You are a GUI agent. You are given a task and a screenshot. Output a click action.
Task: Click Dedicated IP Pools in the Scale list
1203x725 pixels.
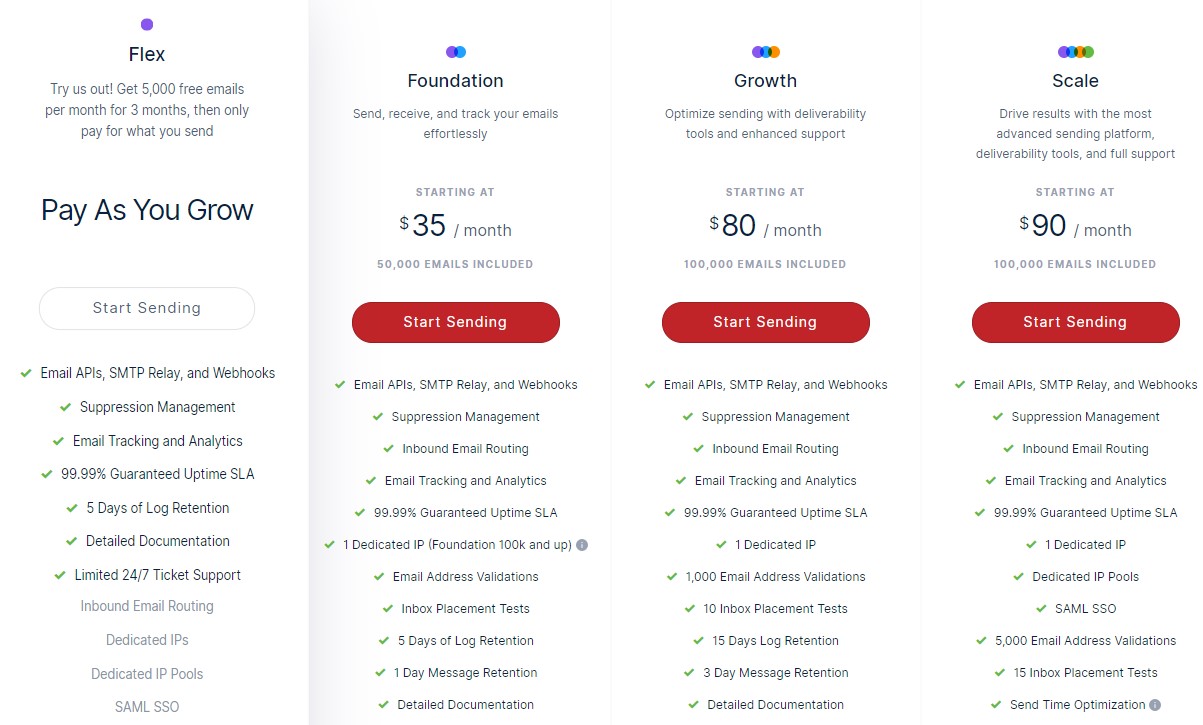pyautogui.click(x=1086, y=577)
